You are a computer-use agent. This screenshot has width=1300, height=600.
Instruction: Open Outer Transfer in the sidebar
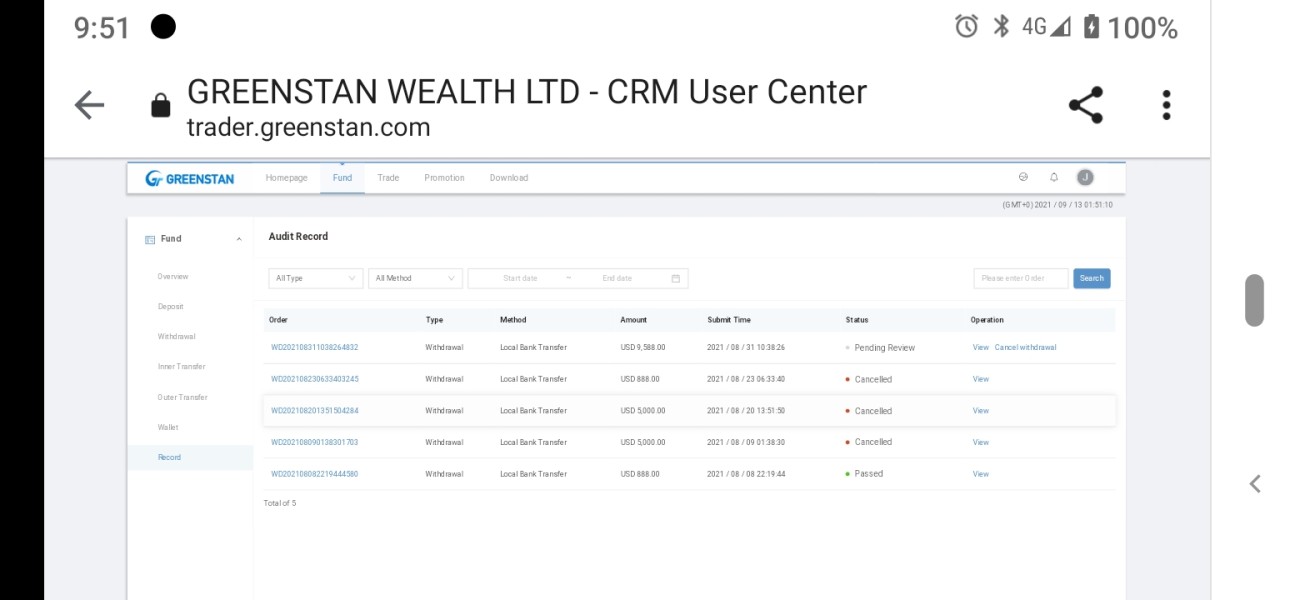pyautogui.click(x=182, y=397)
